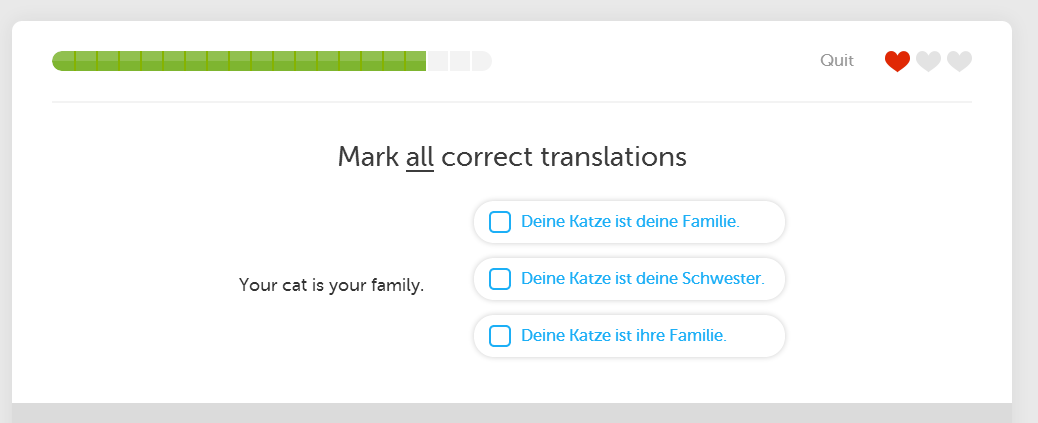Click the first green segment of progress bar

(64, 61)
